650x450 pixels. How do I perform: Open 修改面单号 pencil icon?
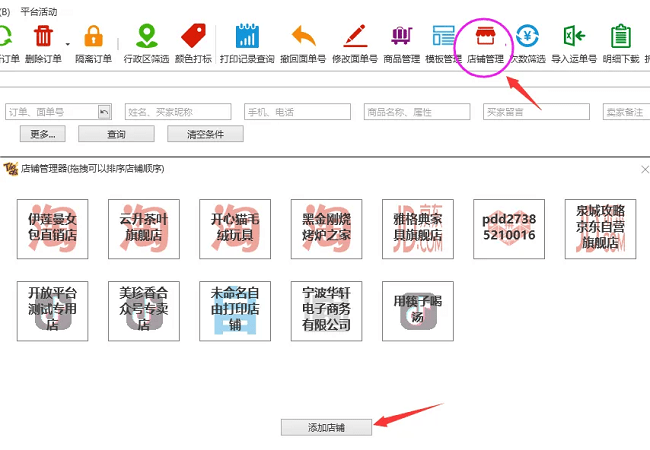(355, 38)
